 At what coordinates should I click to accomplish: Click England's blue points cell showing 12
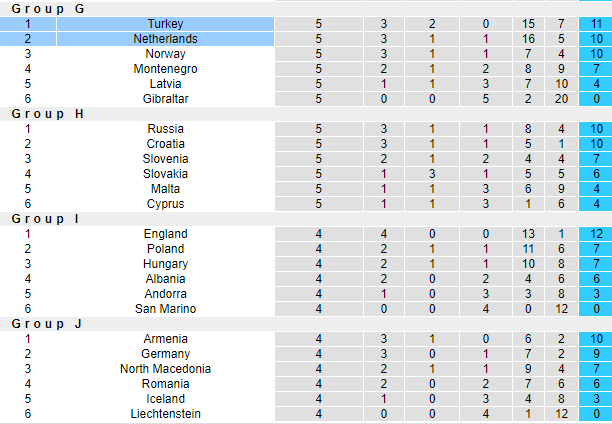(595, 234)
